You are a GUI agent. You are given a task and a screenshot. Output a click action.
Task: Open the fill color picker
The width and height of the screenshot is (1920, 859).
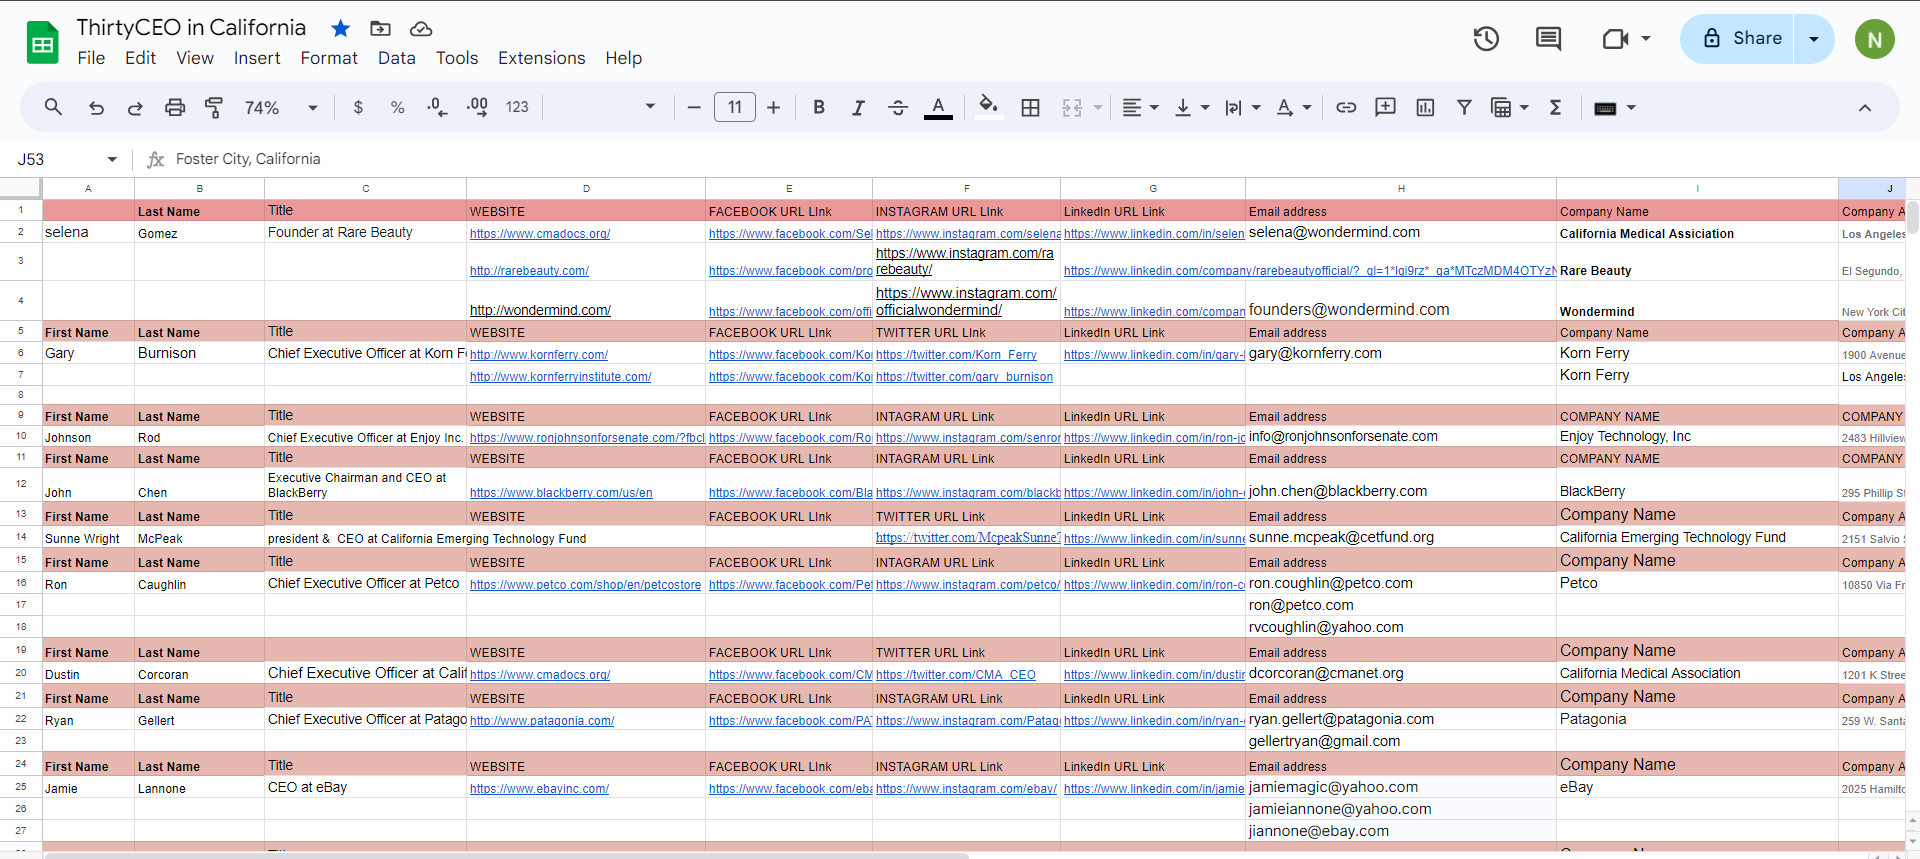988,108
